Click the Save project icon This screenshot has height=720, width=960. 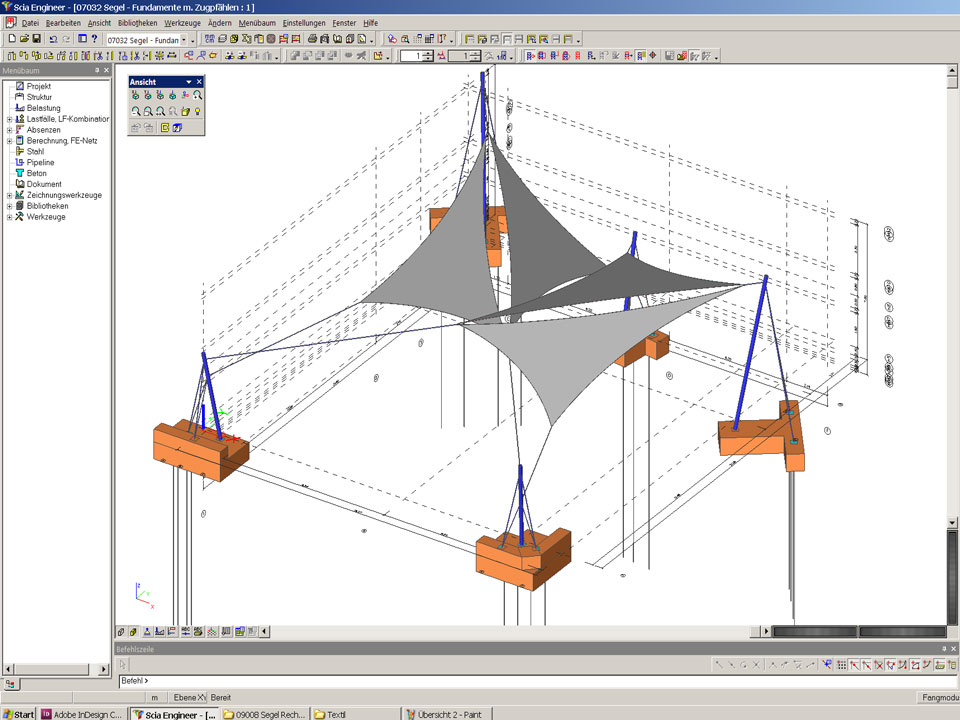click(x=36, y=39)
